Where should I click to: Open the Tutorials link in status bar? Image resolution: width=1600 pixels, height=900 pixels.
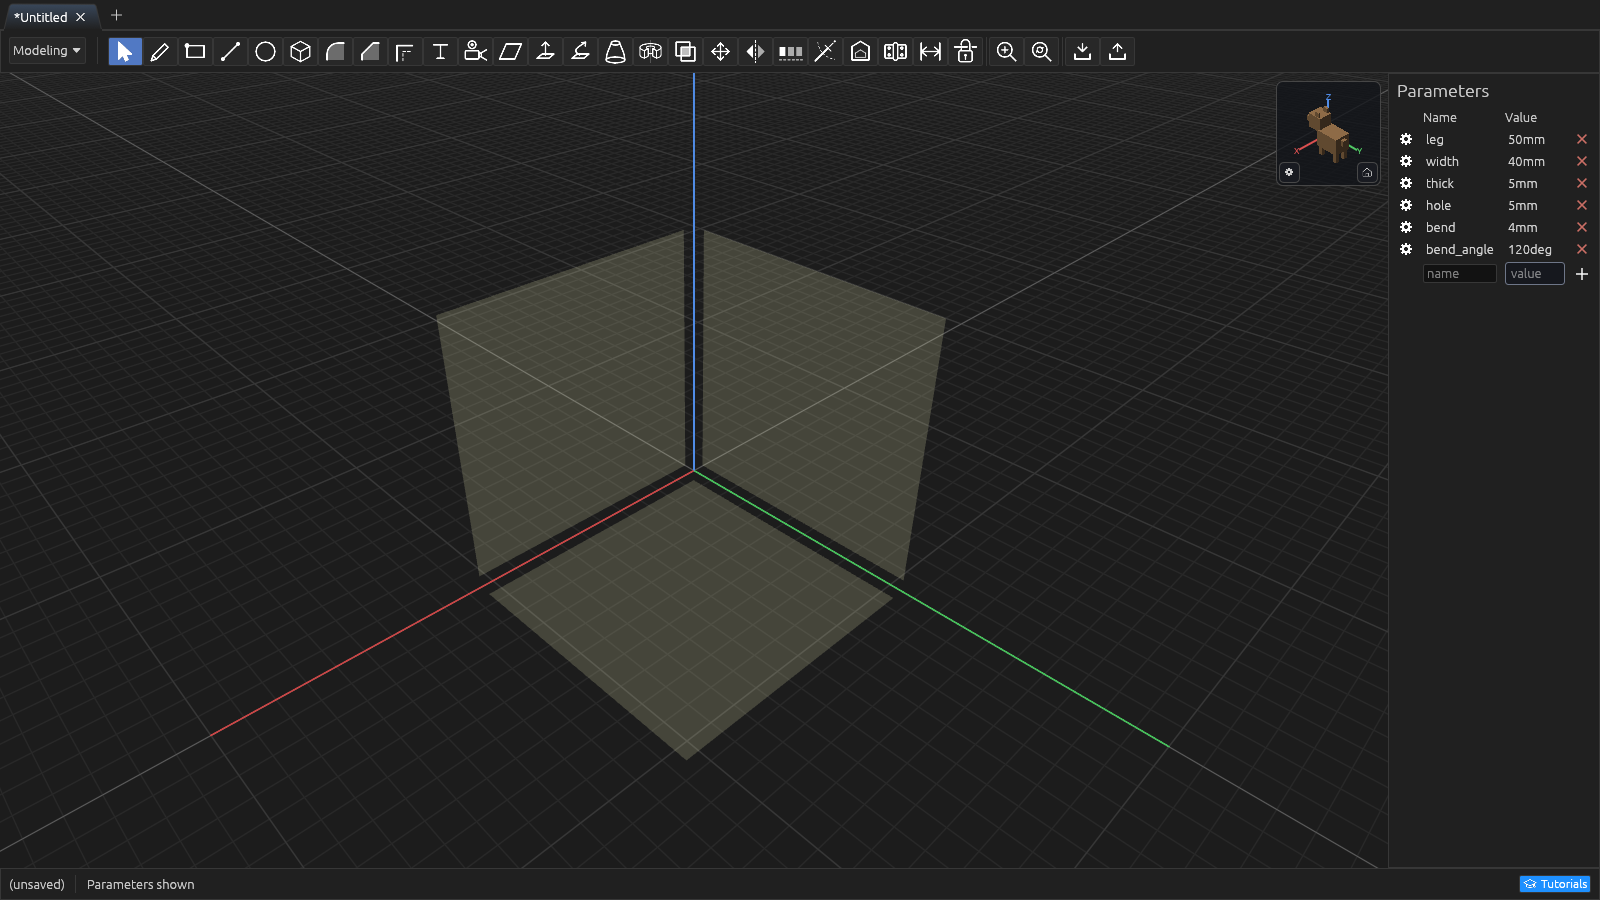[x=1555, y=884]
